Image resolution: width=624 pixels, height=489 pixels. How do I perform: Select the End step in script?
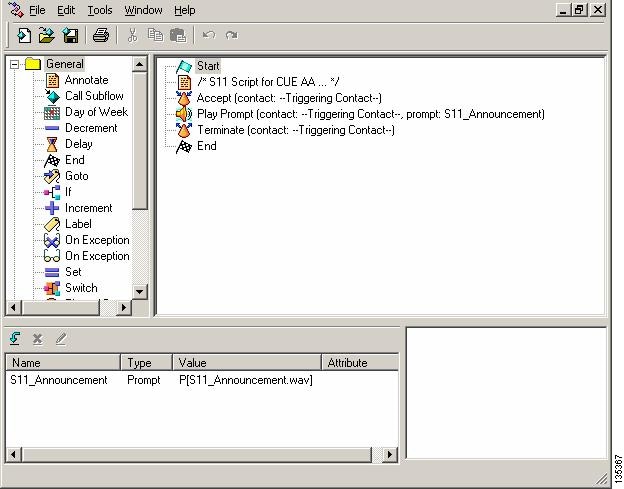pos(207,146)
